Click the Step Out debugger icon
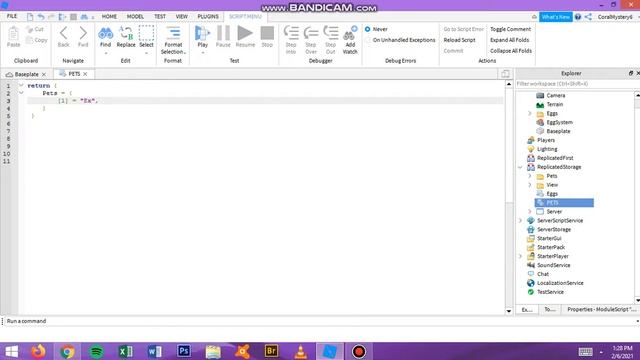Screen dimensions: 640x360 point(331,33)
